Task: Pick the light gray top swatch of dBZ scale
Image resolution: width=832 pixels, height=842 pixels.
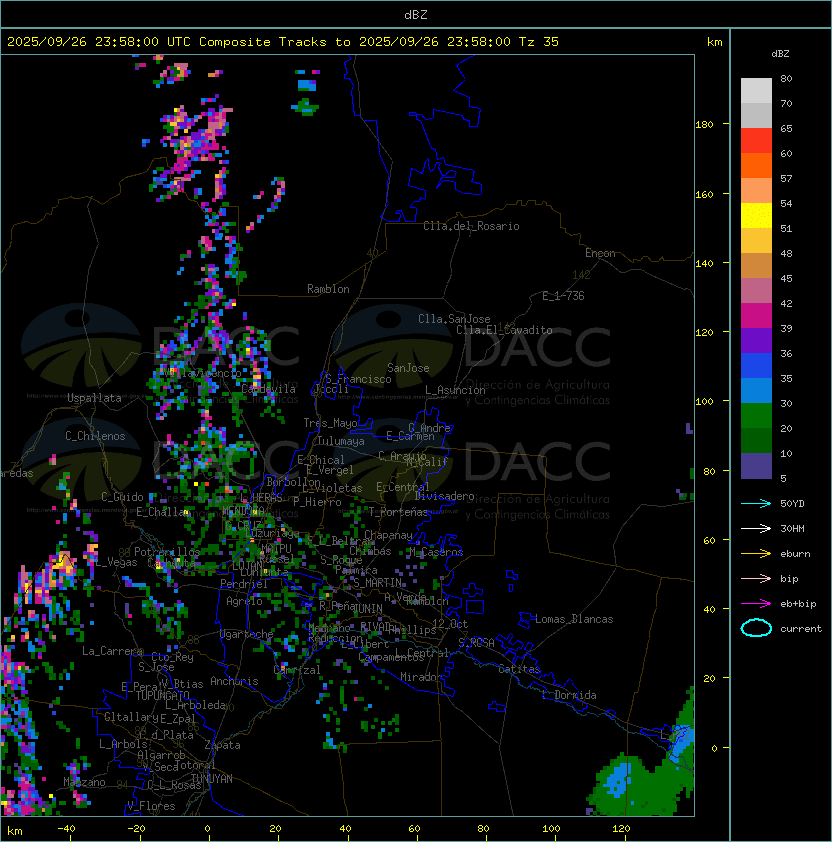Action: click(x=756, y=91)
